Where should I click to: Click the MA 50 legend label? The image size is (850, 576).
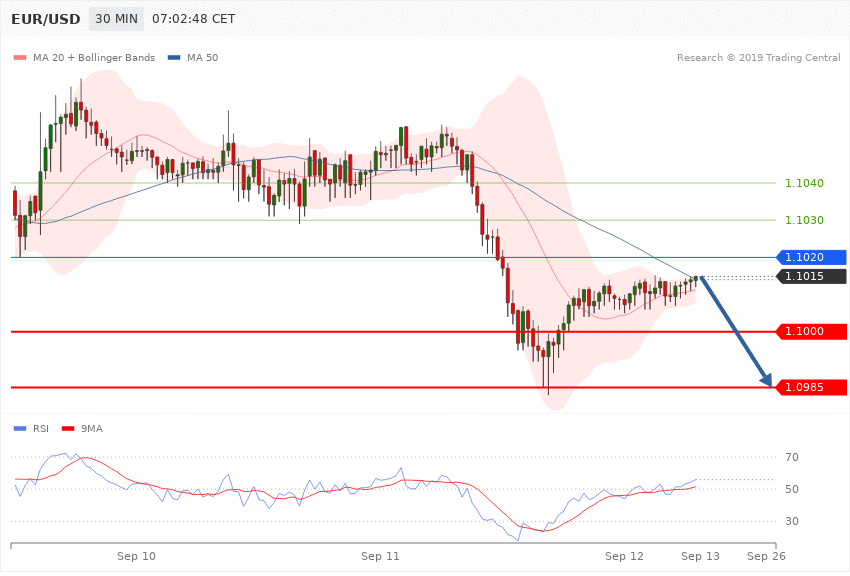(202, 57)
